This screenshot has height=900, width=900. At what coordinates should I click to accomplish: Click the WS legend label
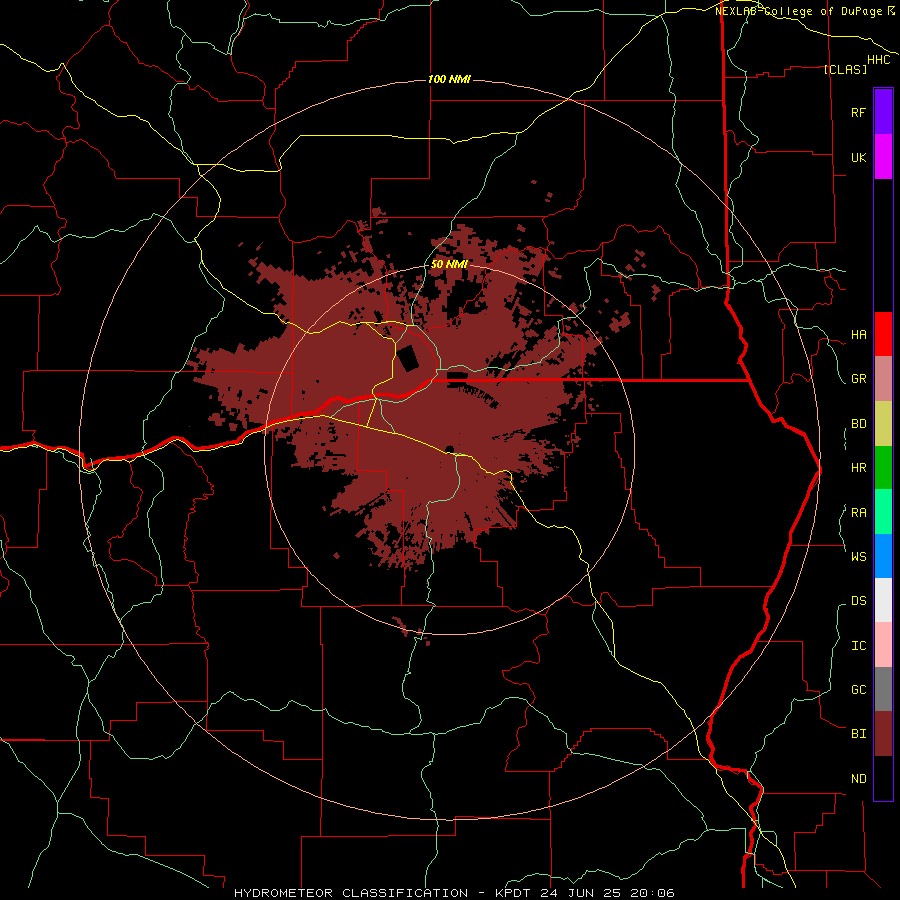point(858,557)
